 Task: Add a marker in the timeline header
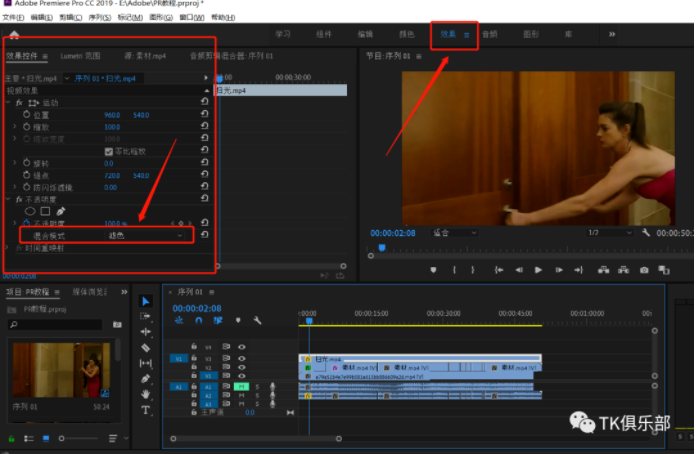pyautogui.click(x=238, y=320)
